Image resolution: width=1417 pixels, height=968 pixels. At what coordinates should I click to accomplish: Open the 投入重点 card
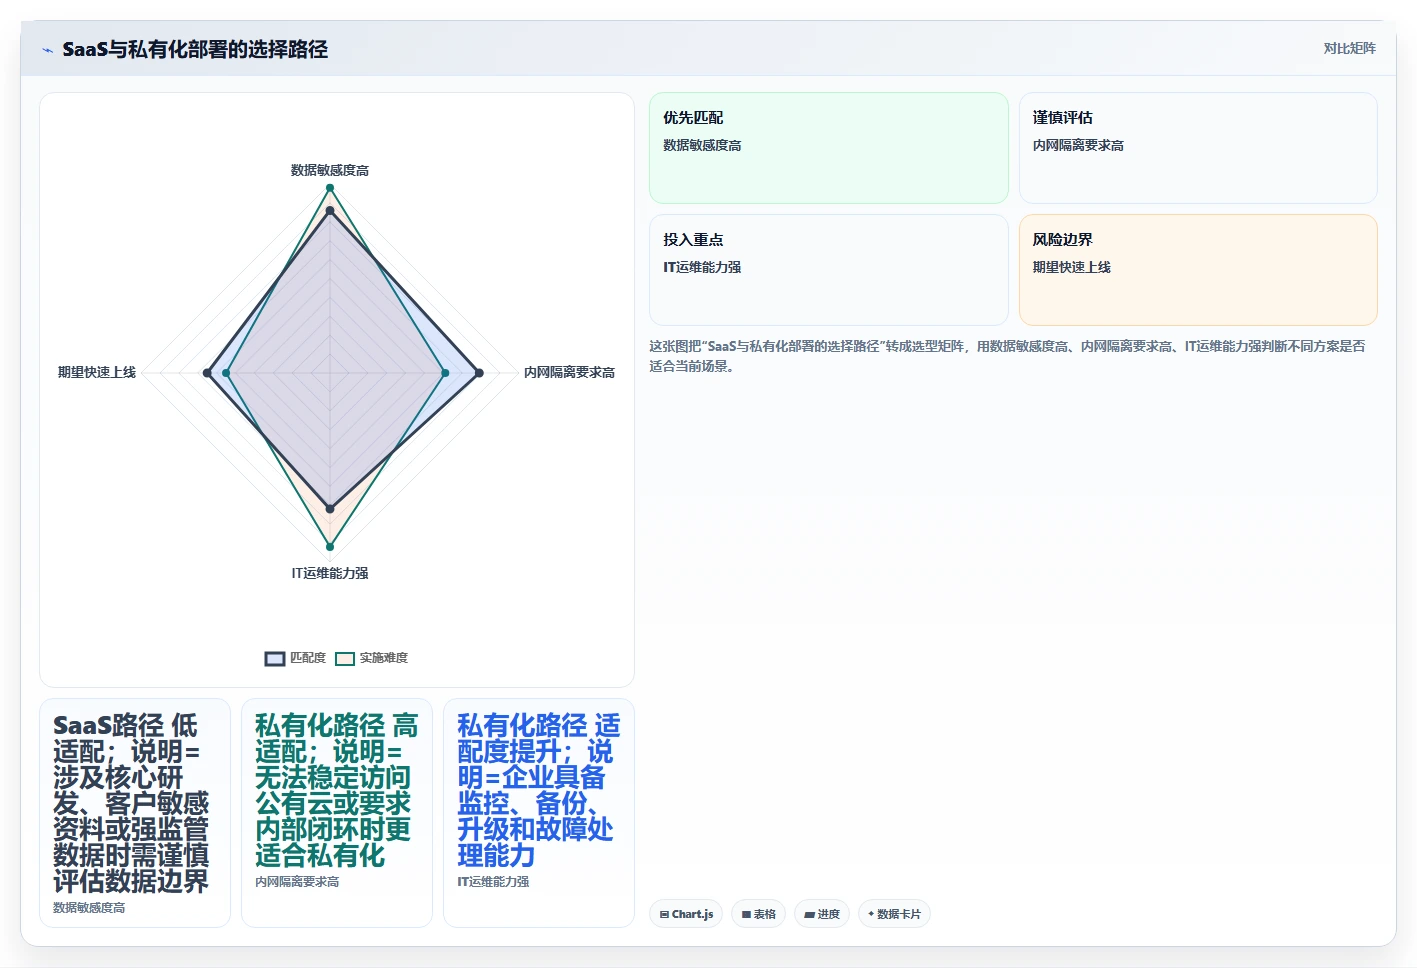829,270
